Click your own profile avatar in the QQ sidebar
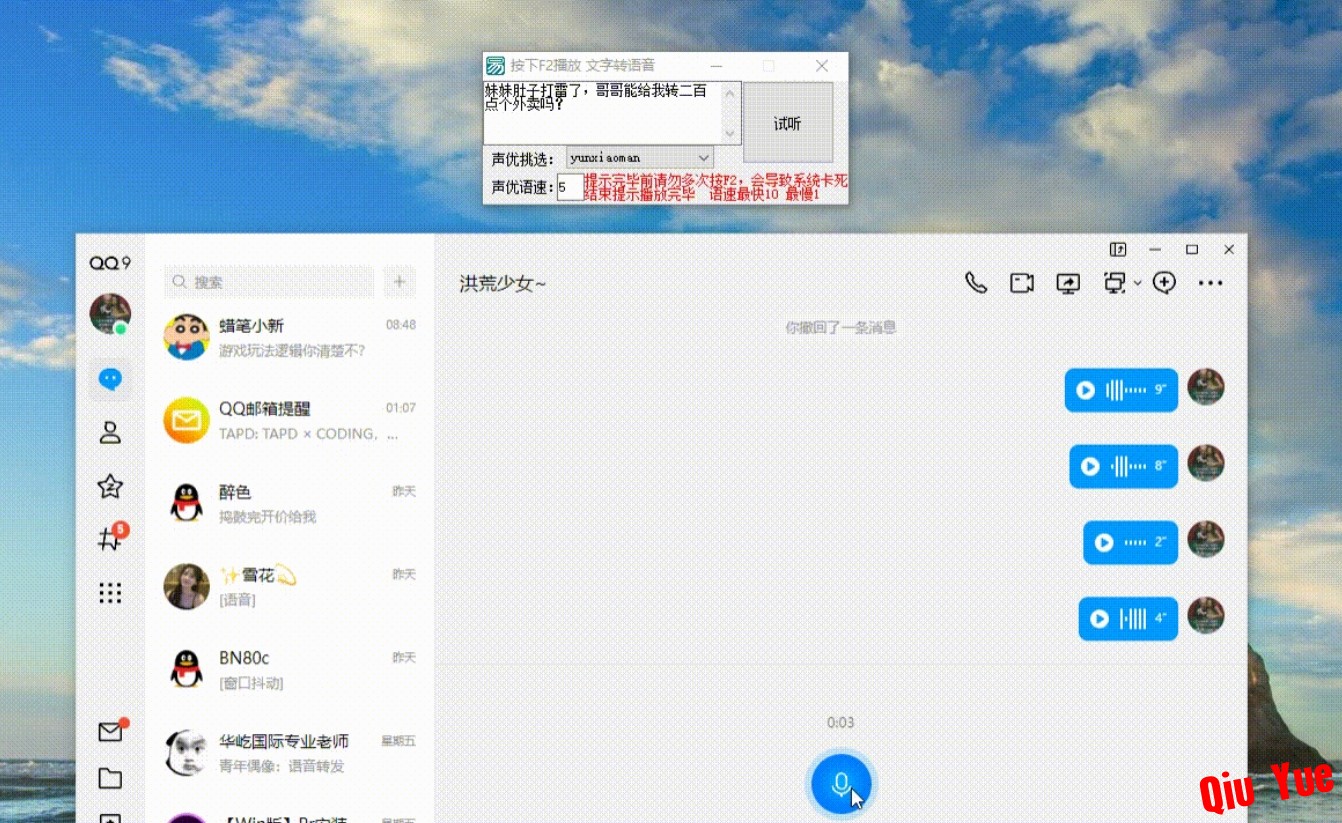 (x=110, y=314)
